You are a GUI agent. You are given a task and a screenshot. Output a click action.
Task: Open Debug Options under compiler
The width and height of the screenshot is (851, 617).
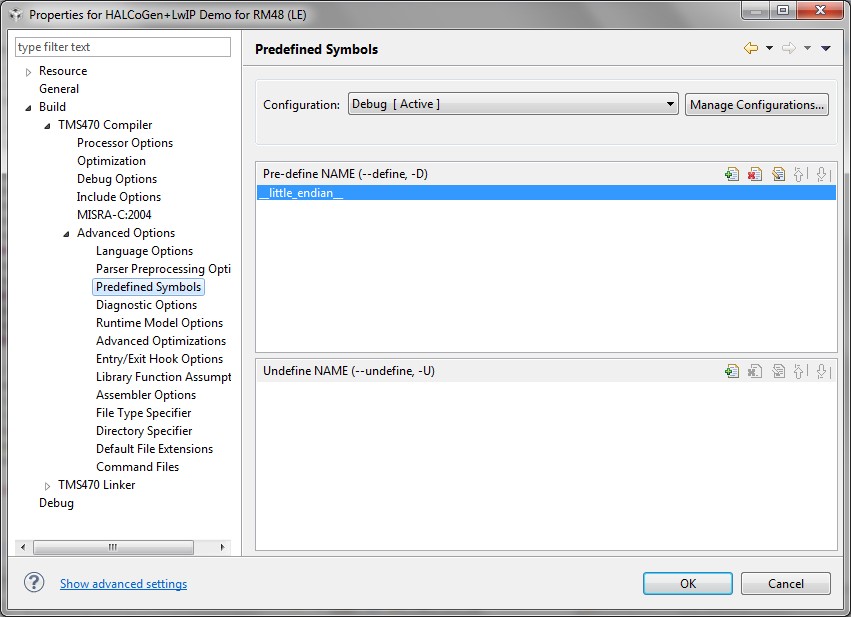click(117, 179)
